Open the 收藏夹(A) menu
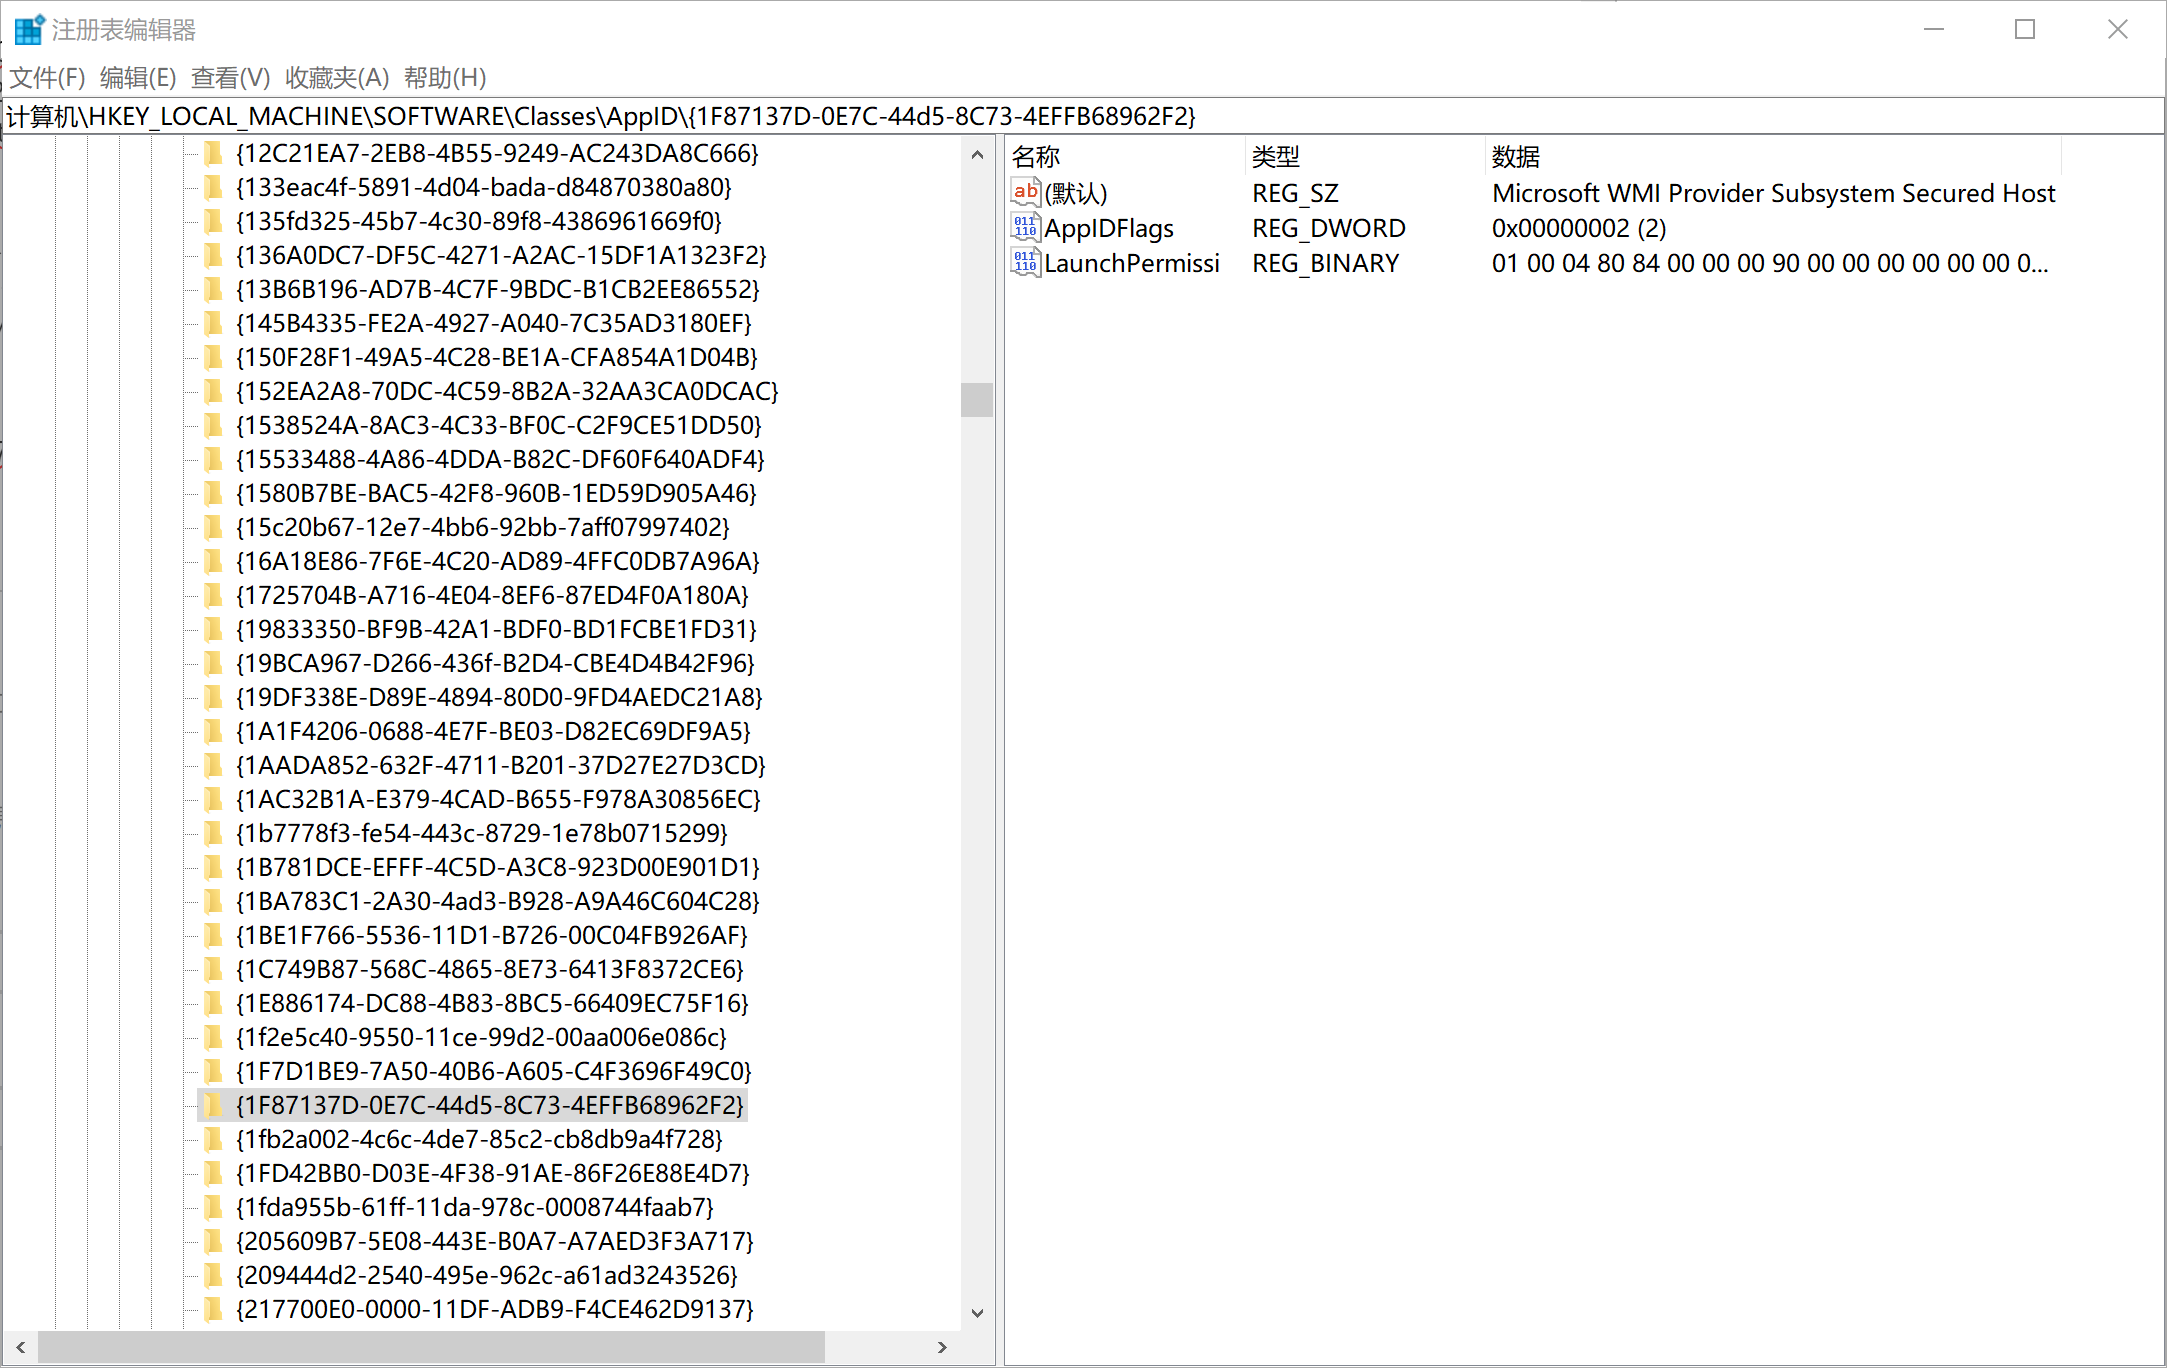Viewport: 2167px width, 1368px height. (x=337, y=77)
